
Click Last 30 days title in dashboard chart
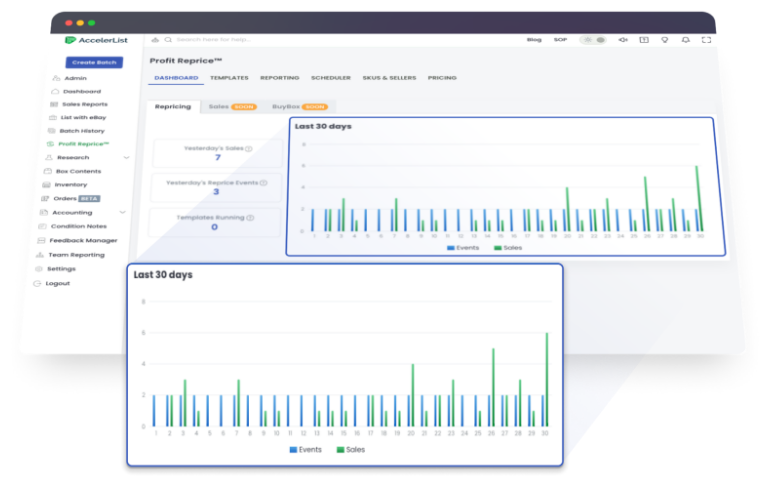pyautogui.click(x=323, y=127)
